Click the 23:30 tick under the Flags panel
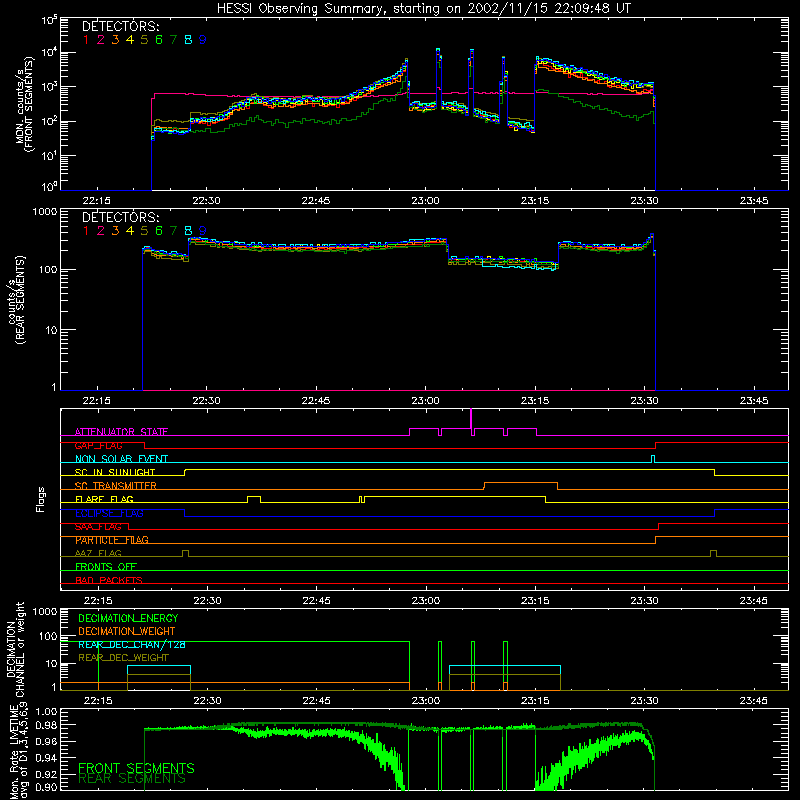This screenshot has height=800, width=800. 644,601
